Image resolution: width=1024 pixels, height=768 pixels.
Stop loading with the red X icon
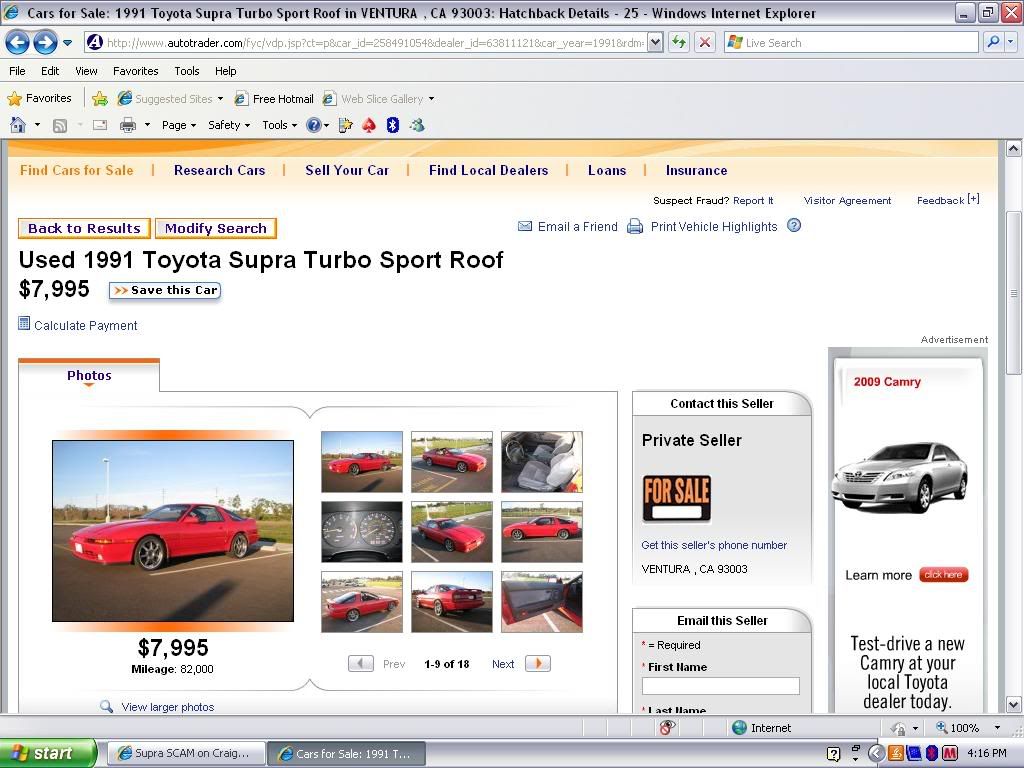point(705,43)
